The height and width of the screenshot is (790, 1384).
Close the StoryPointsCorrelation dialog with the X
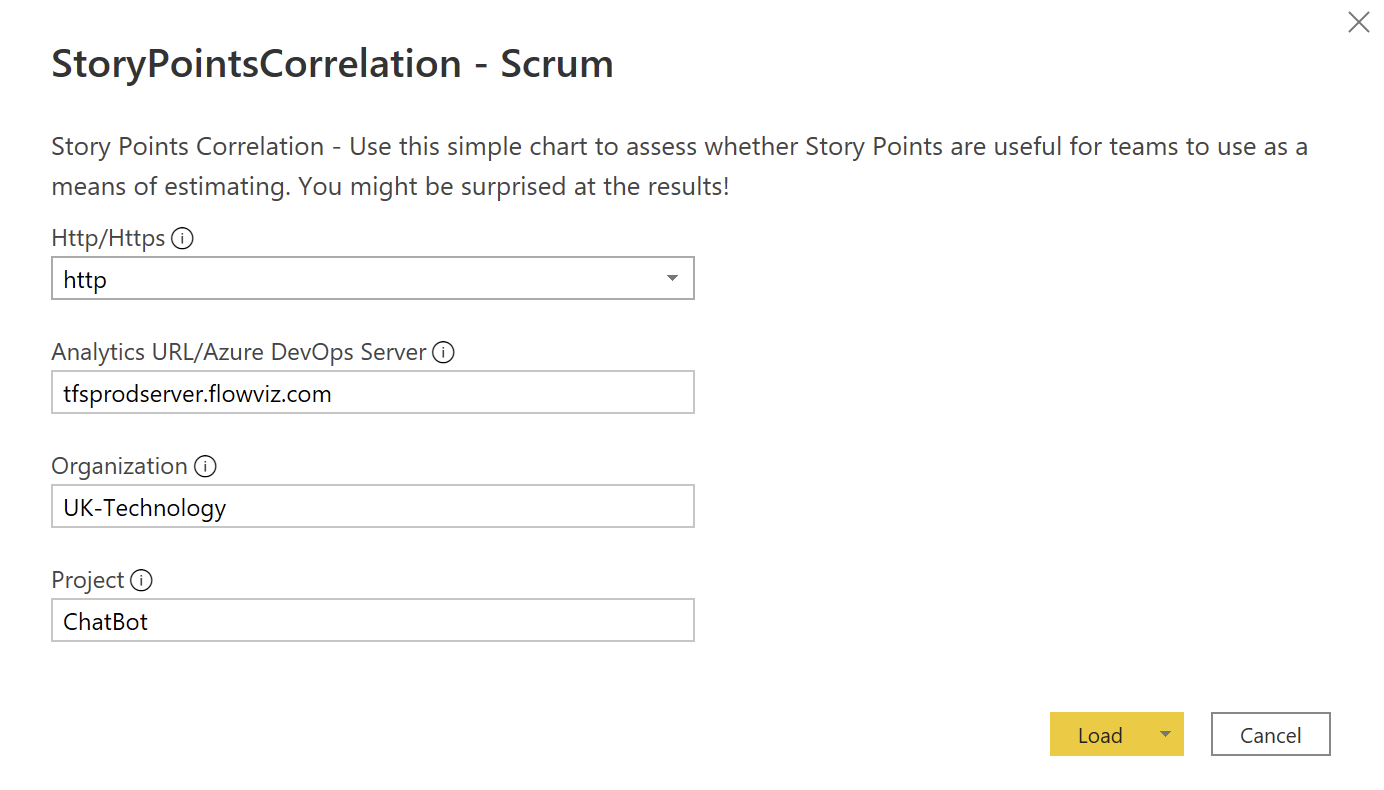(x=1358, y=23)
